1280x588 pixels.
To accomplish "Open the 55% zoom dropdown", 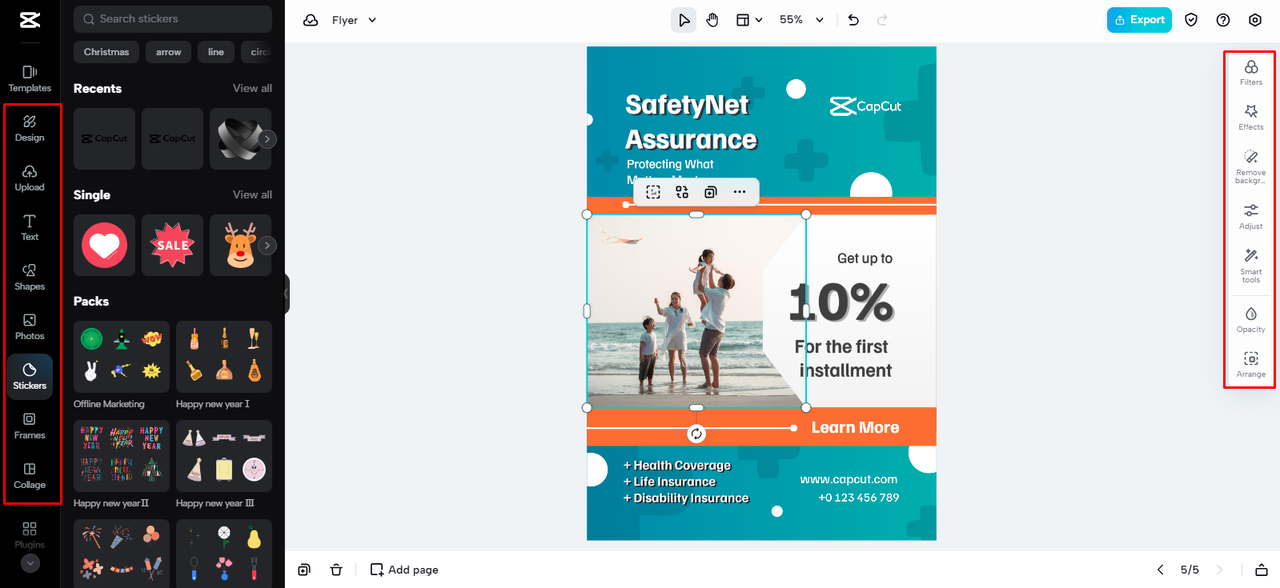I will click(x=802, y=20).
